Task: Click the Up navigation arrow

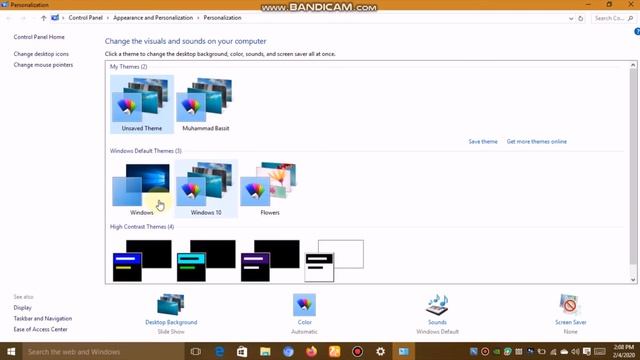Action: coord(44,18)
